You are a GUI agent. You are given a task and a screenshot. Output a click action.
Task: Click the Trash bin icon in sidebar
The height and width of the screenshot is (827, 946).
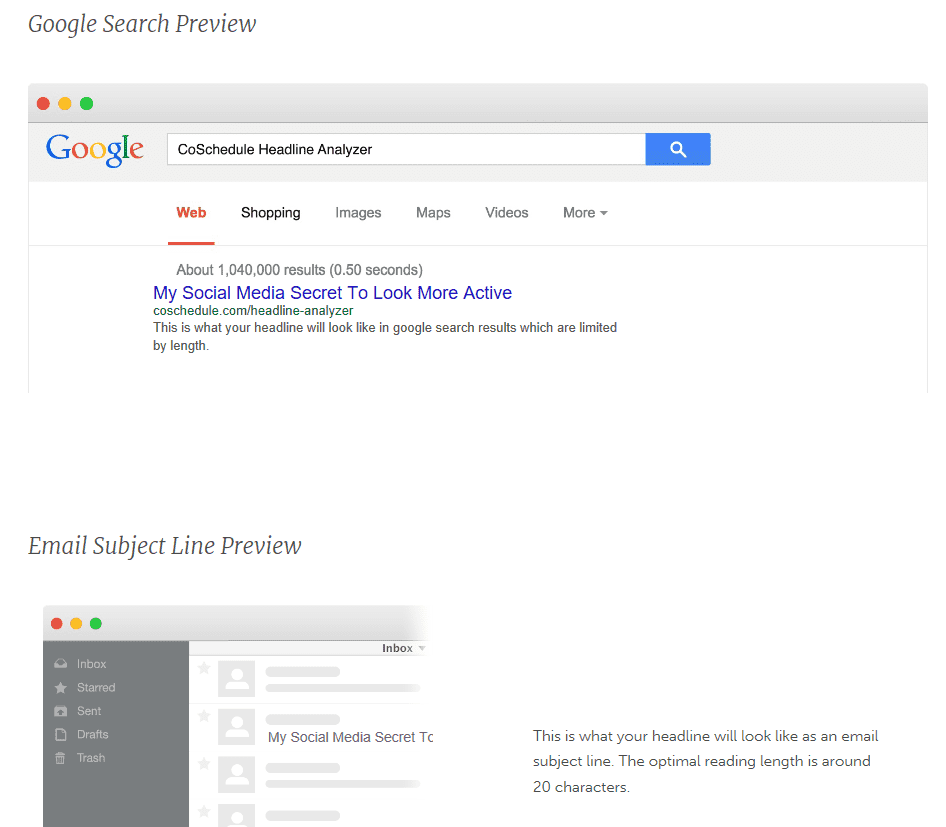coord(60,758)
